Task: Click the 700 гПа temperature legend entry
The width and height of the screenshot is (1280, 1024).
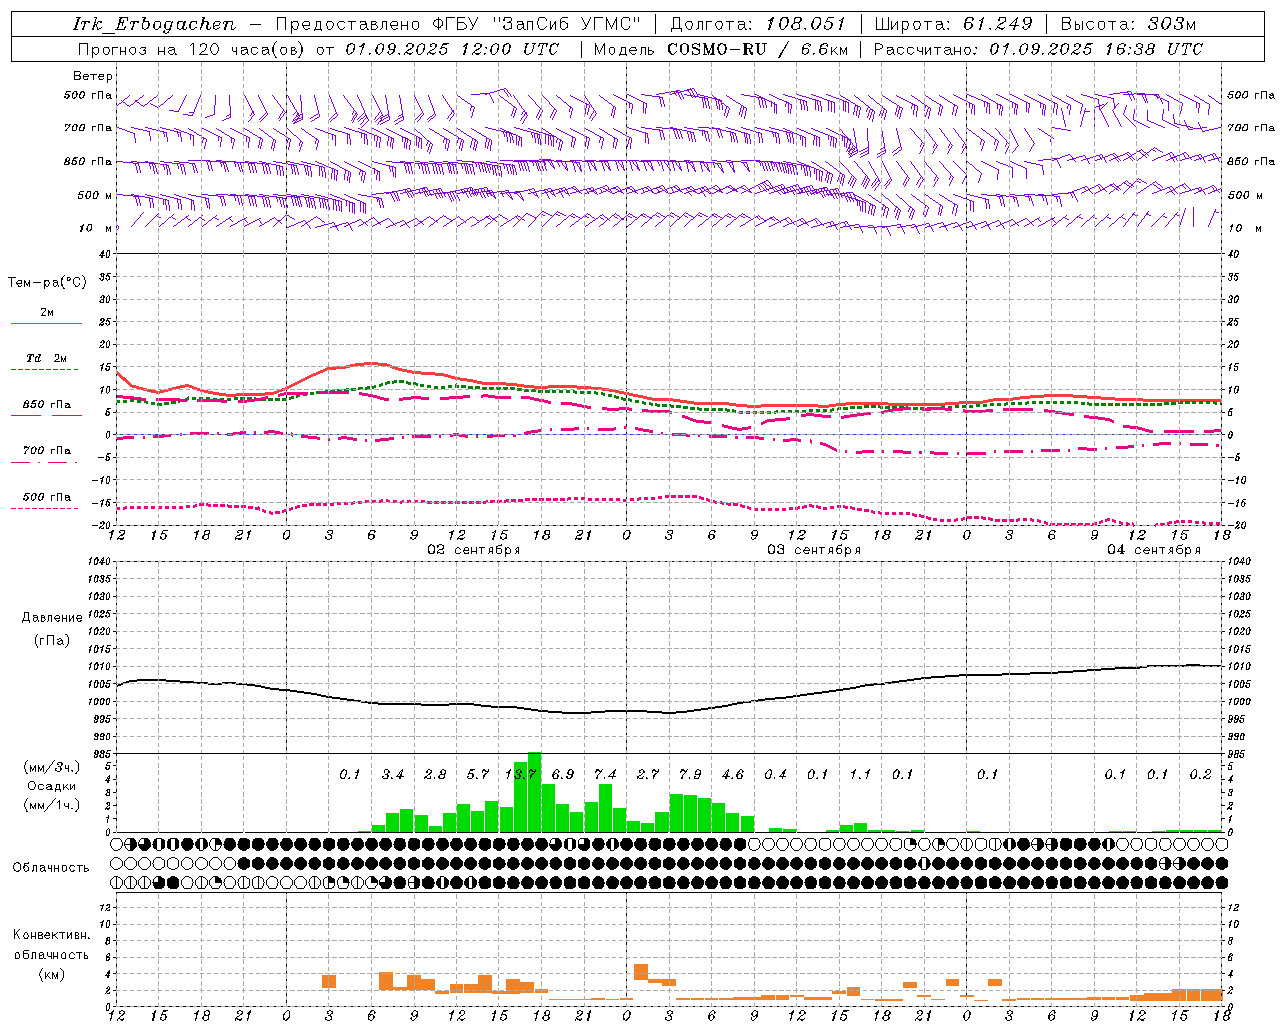Action: coord(47,451)
